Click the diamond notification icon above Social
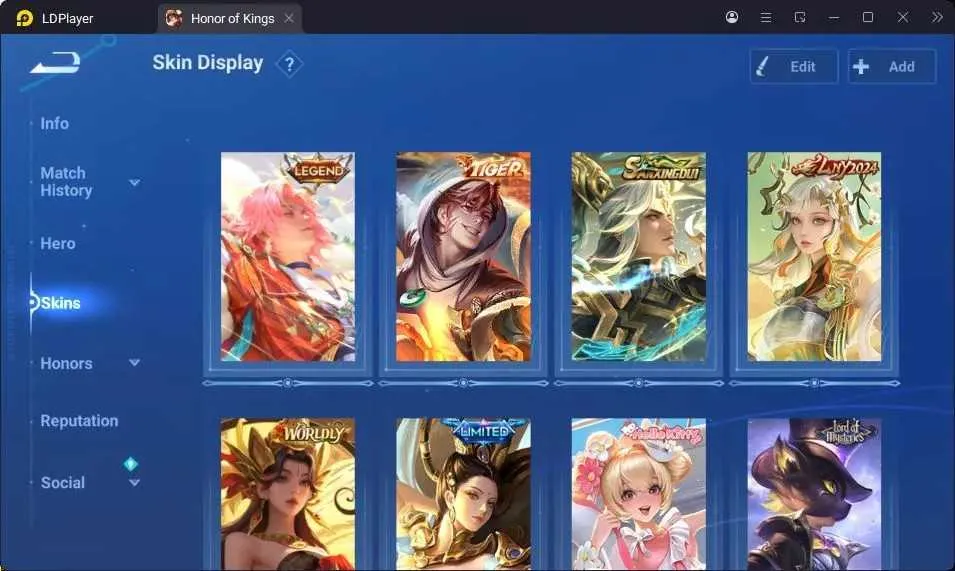The image size is (955, 571). (x=130, y=464)
